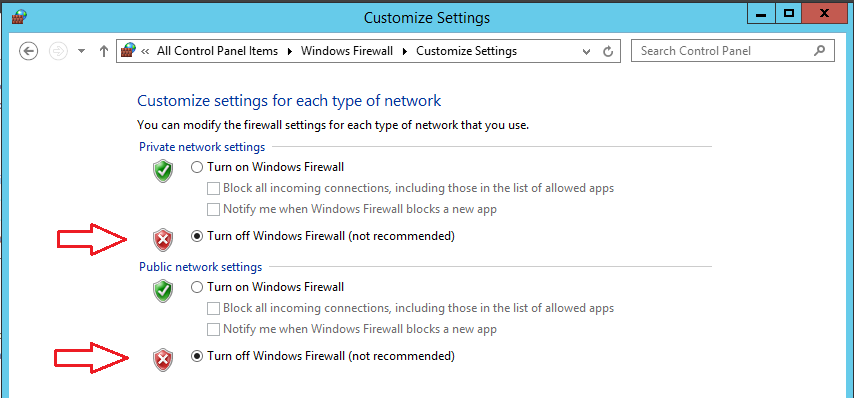854x398 pixels.
Task: Click the search magnifier icon
Action: (x=819, y=51)
